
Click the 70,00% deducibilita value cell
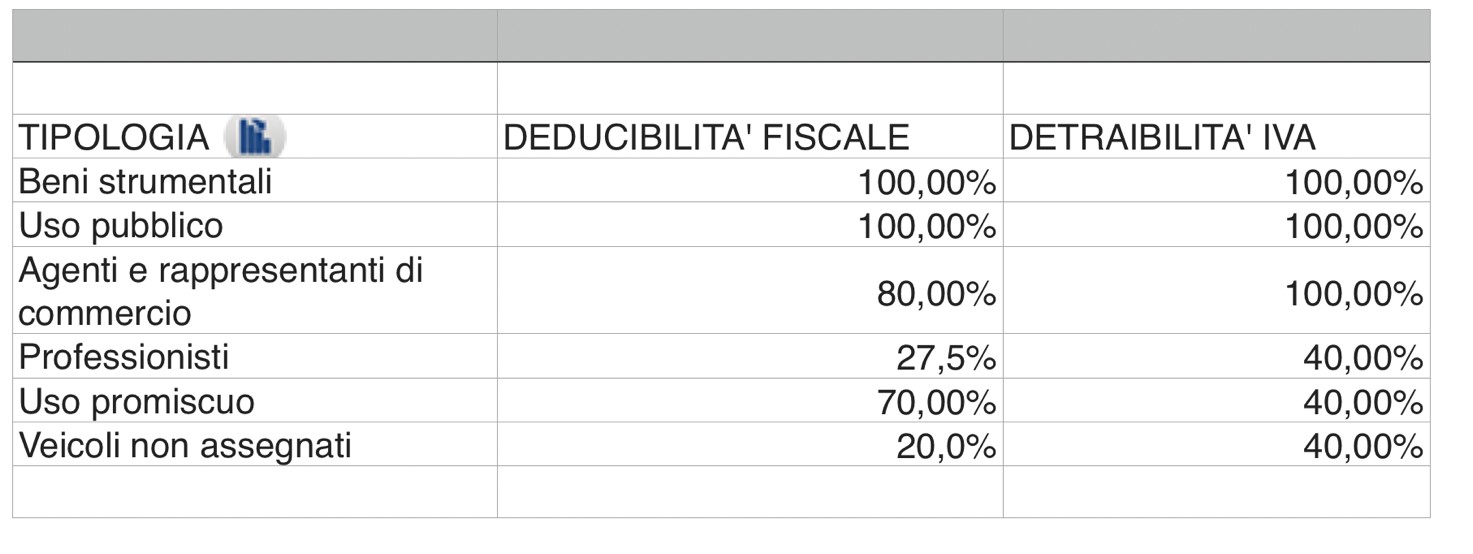[750, 400]
